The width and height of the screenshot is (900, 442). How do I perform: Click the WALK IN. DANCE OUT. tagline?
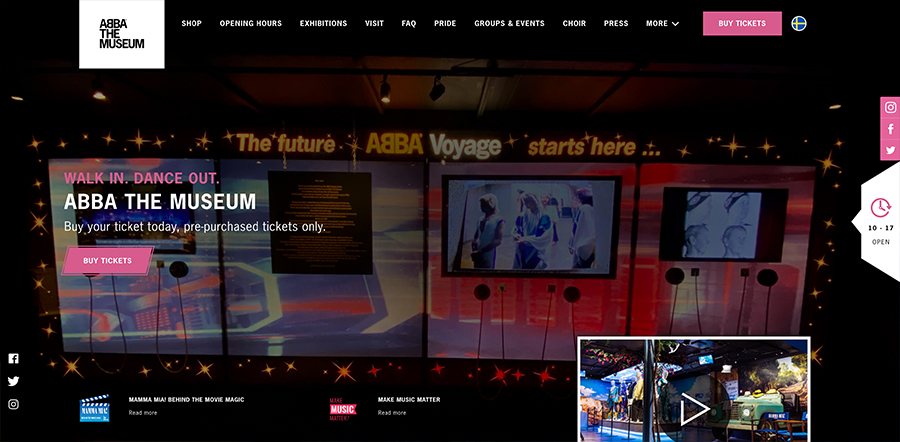(x=142, y=178)
